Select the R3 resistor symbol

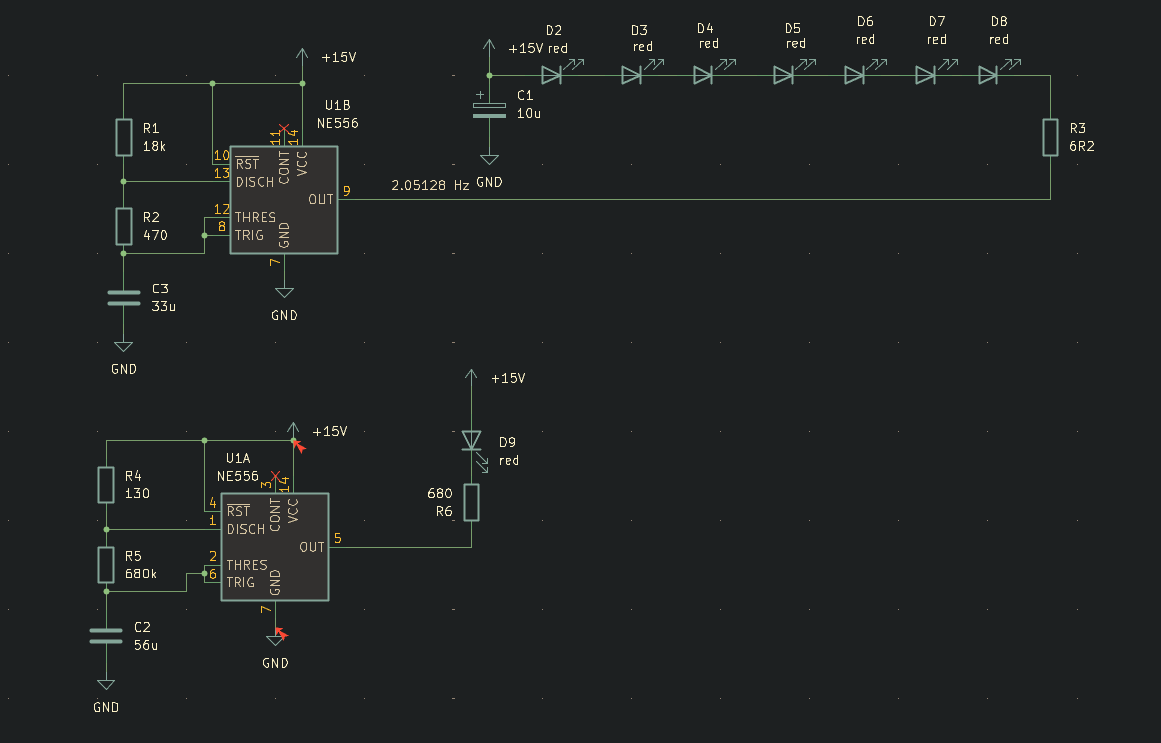(1050, 137)
